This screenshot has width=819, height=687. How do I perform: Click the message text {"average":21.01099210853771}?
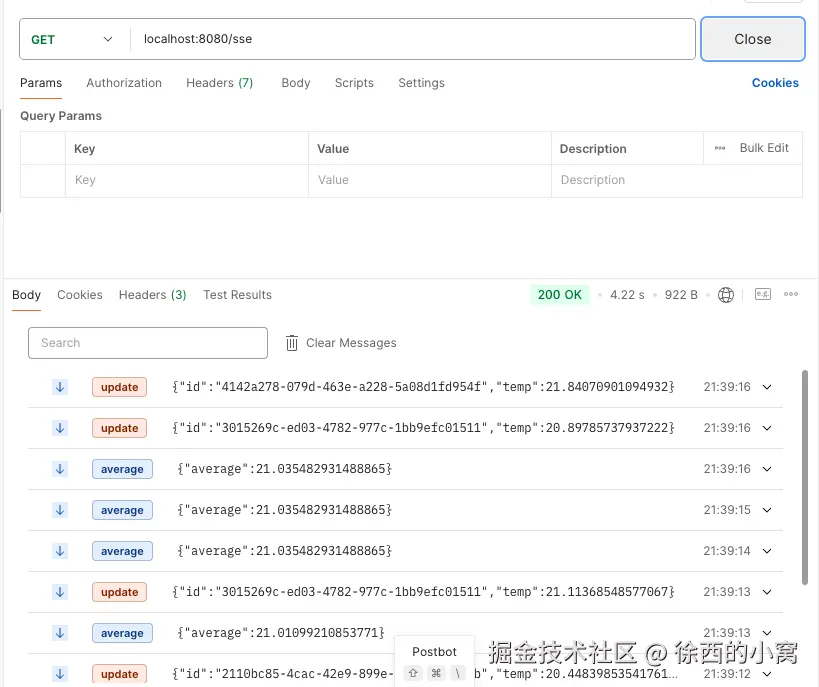coord(281,633)
